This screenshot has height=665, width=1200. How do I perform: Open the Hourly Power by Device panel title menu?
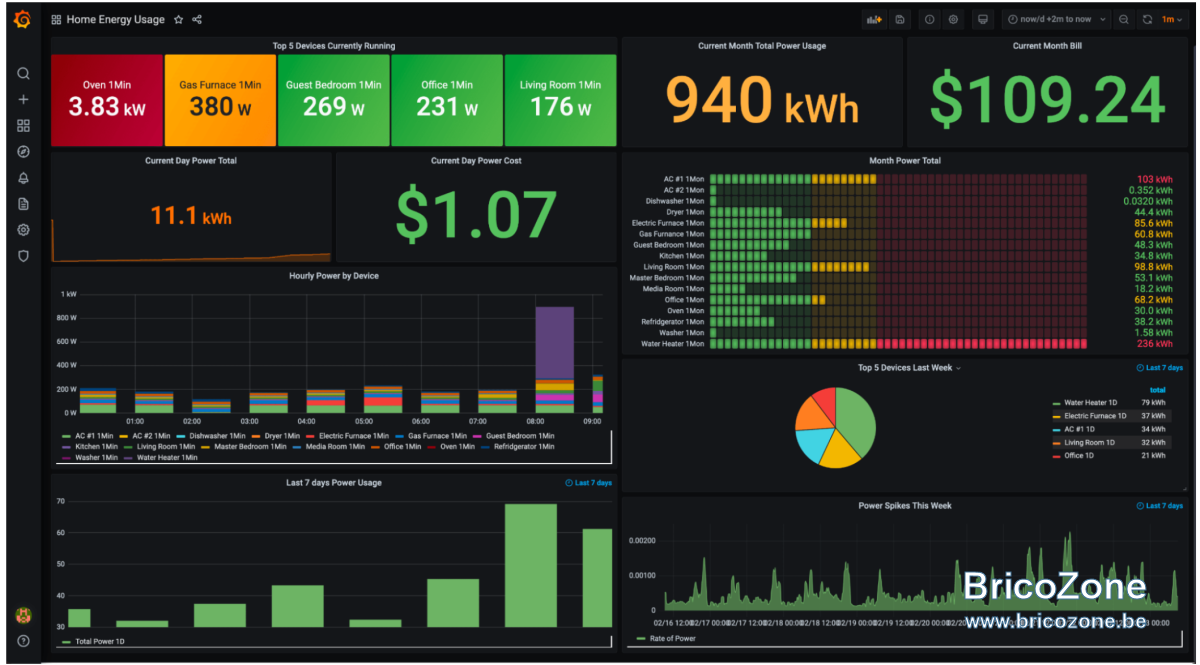(334, 276)
